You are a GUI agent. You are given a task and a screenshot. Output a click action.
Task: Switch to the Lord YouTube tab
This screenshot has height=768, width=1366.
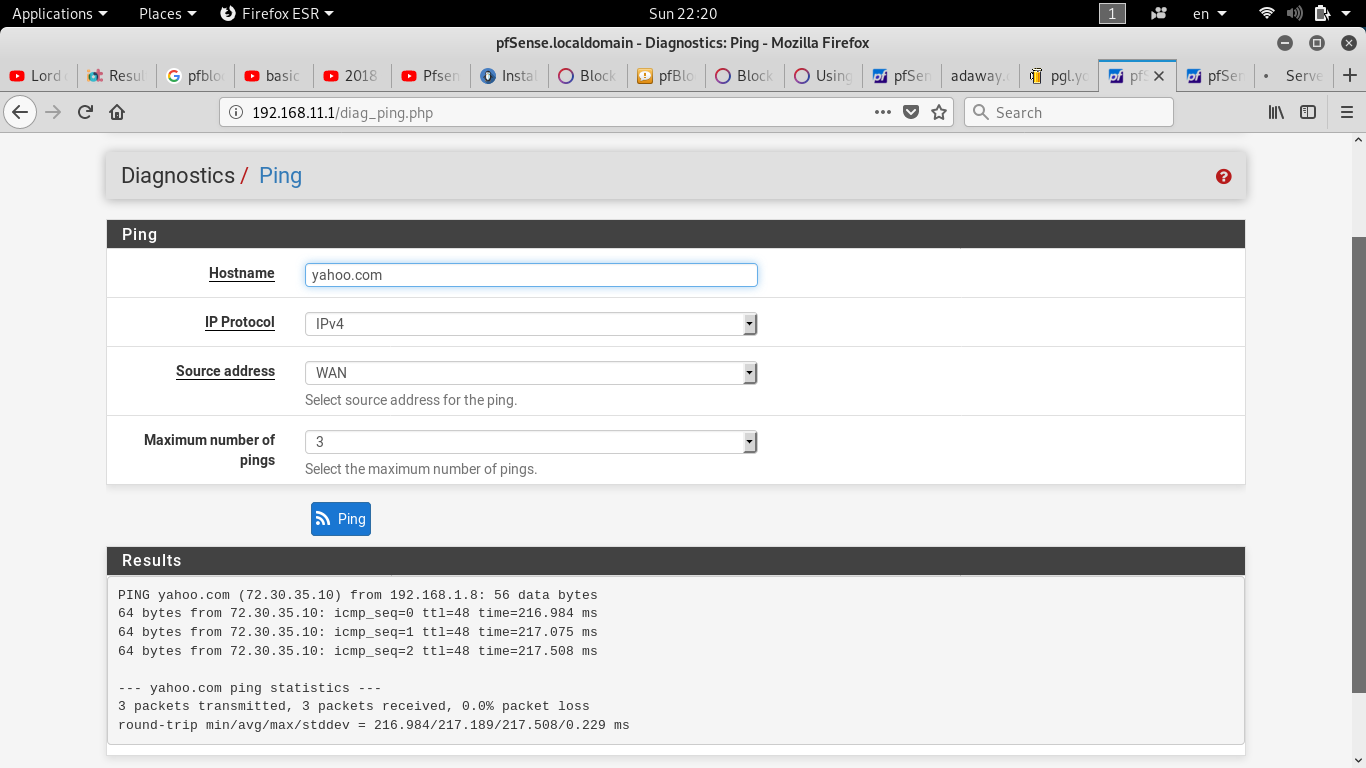pyautogui.click(x=39, y=75)
